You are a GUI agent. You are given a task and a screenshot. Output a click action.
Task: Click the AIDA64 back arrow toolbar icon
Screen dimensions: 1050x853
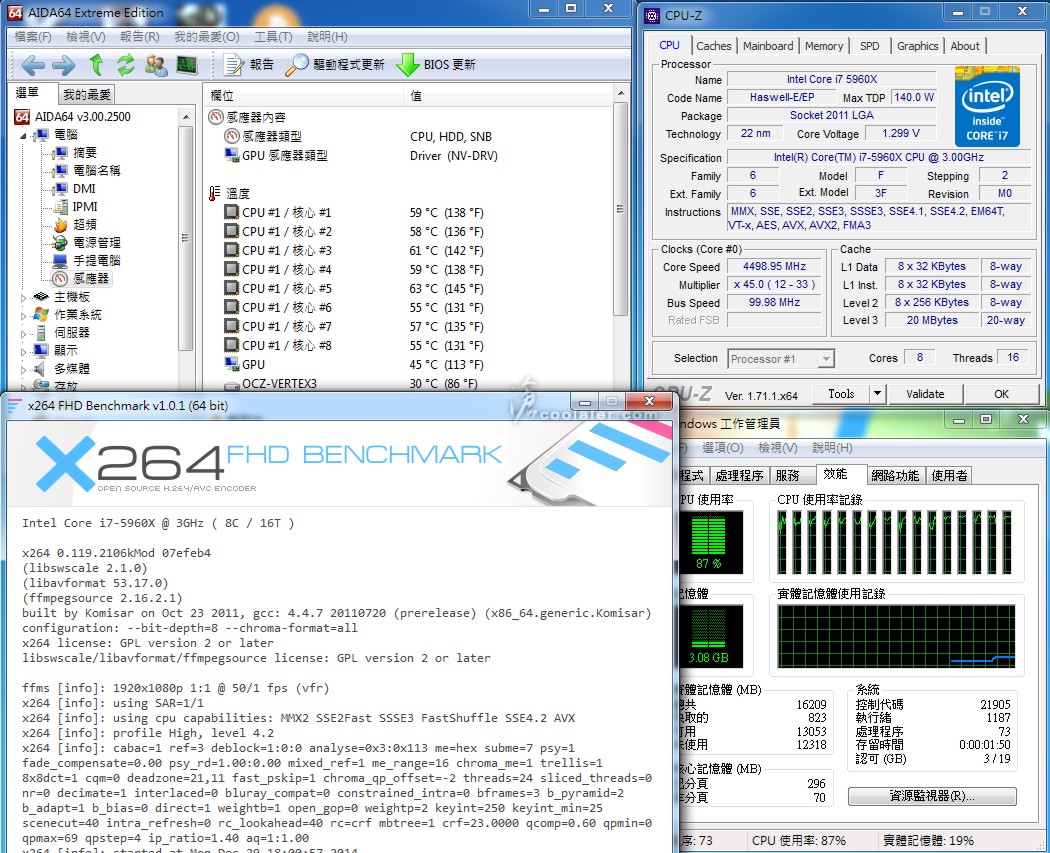33,65
